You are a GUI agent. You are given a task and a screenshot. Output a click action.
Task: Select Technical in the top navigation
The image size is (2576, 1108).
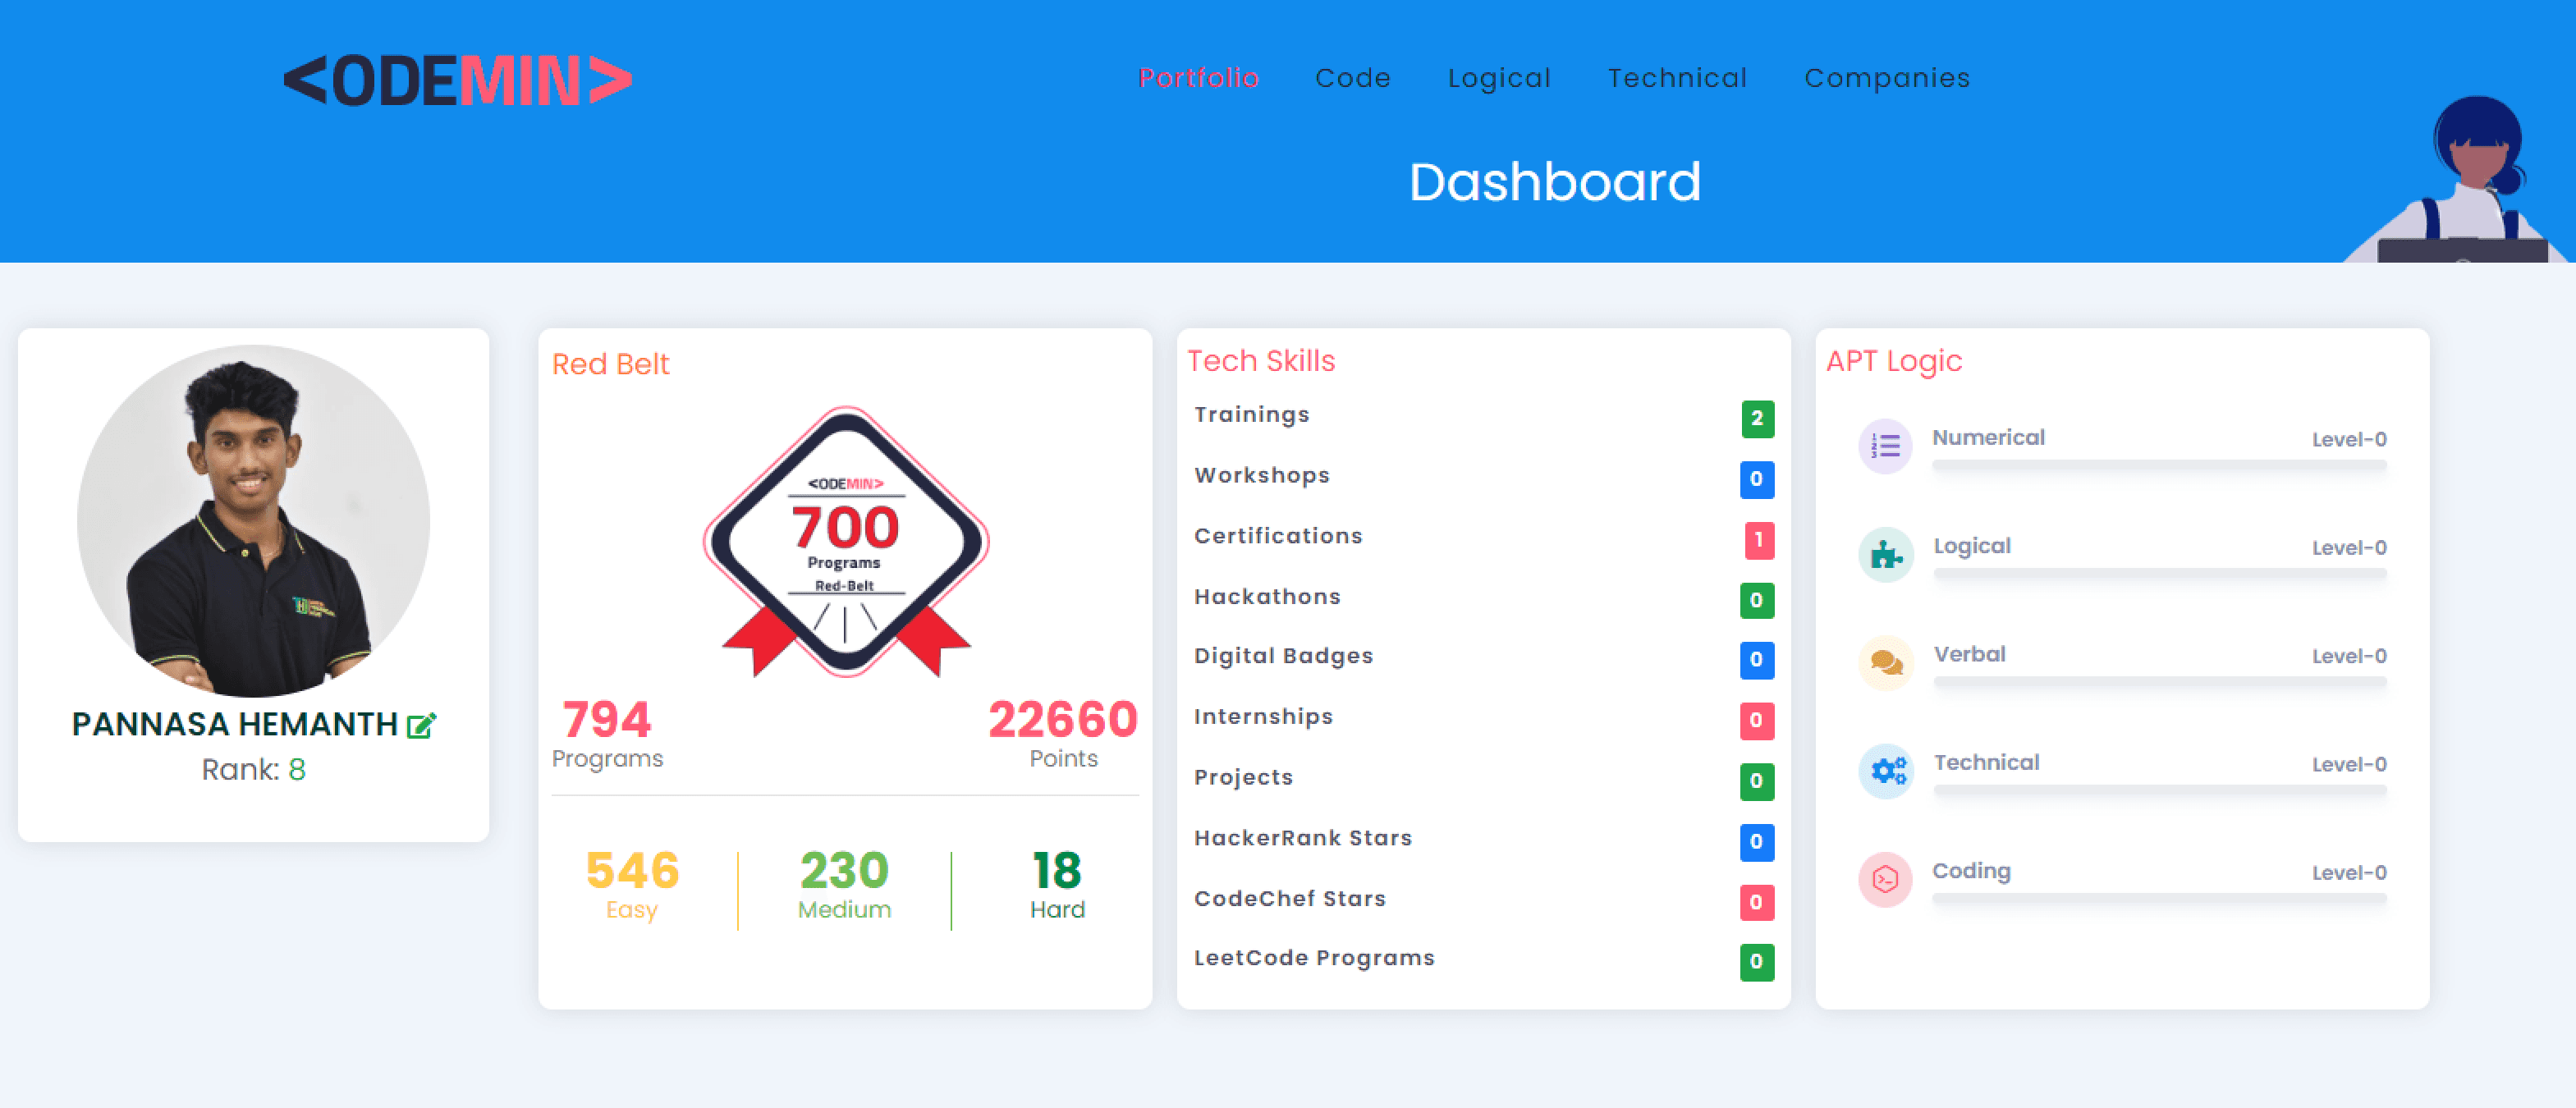[x=1676, y=78]
